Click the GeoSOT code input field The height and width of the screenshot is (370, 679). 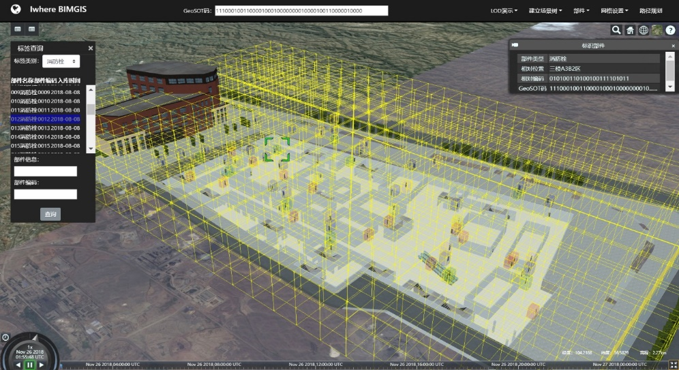click(301, 11)
